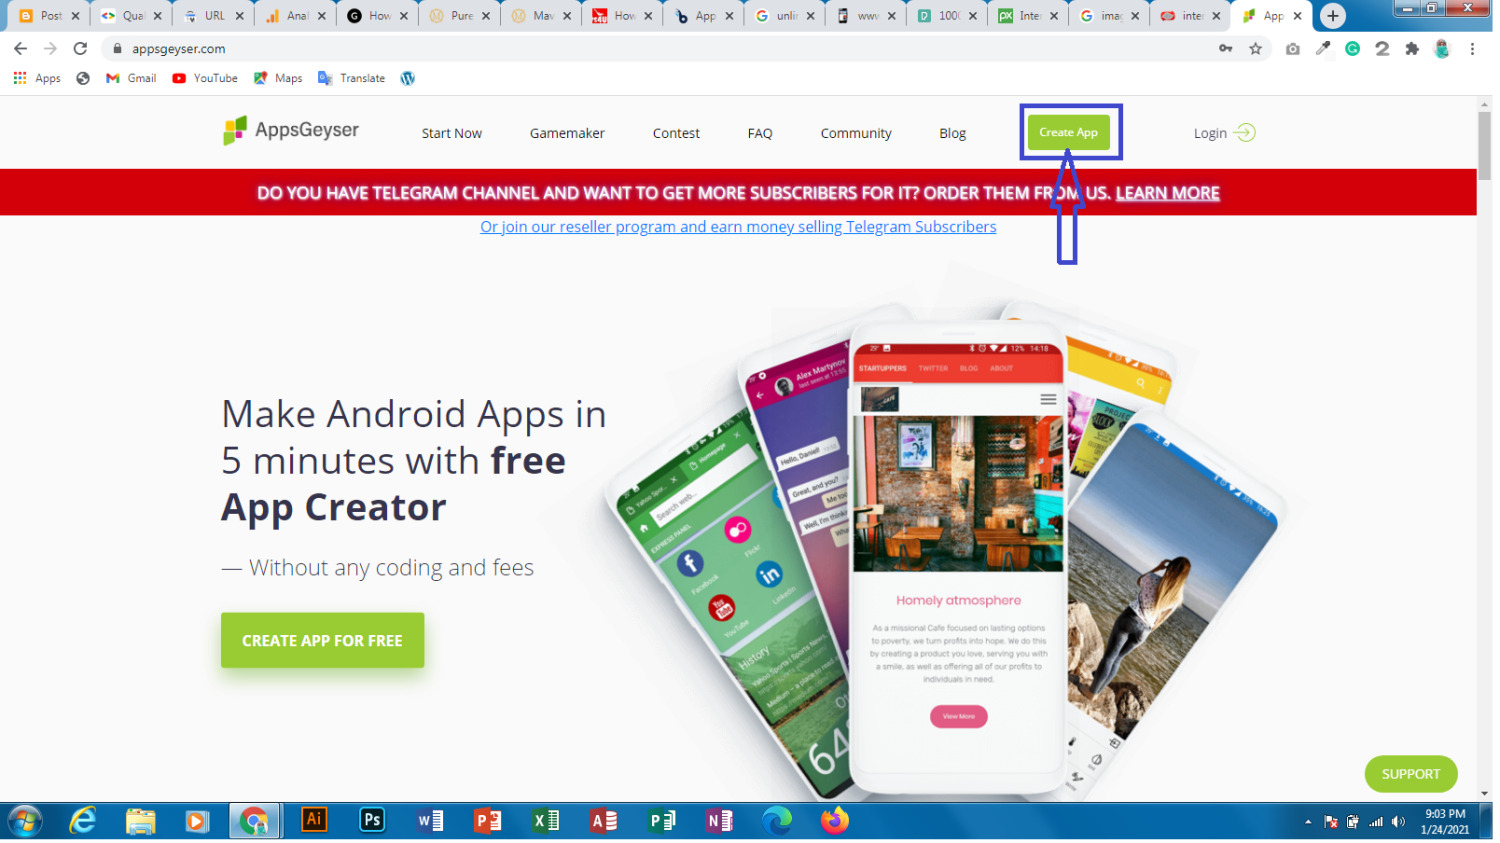Open the volume control in system tray
Image resolution: width=1500 pixels, height=843 pixels.
pos(1398,822)
